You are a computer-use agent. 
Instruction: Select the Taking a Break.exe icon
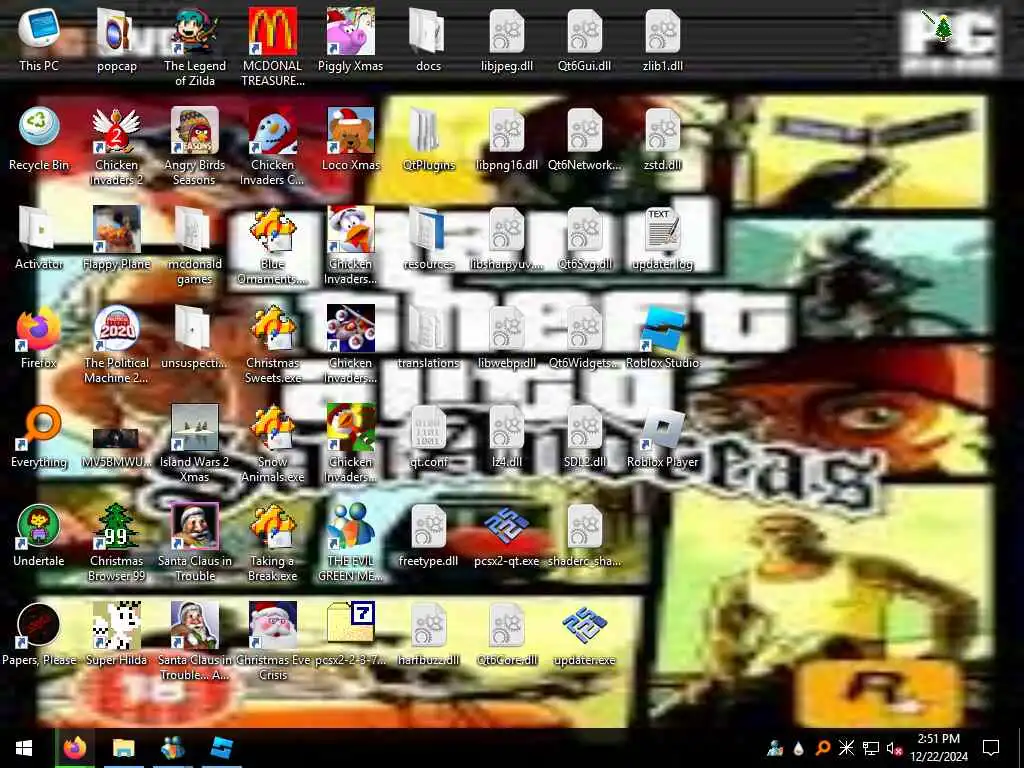tap(272, 526)
